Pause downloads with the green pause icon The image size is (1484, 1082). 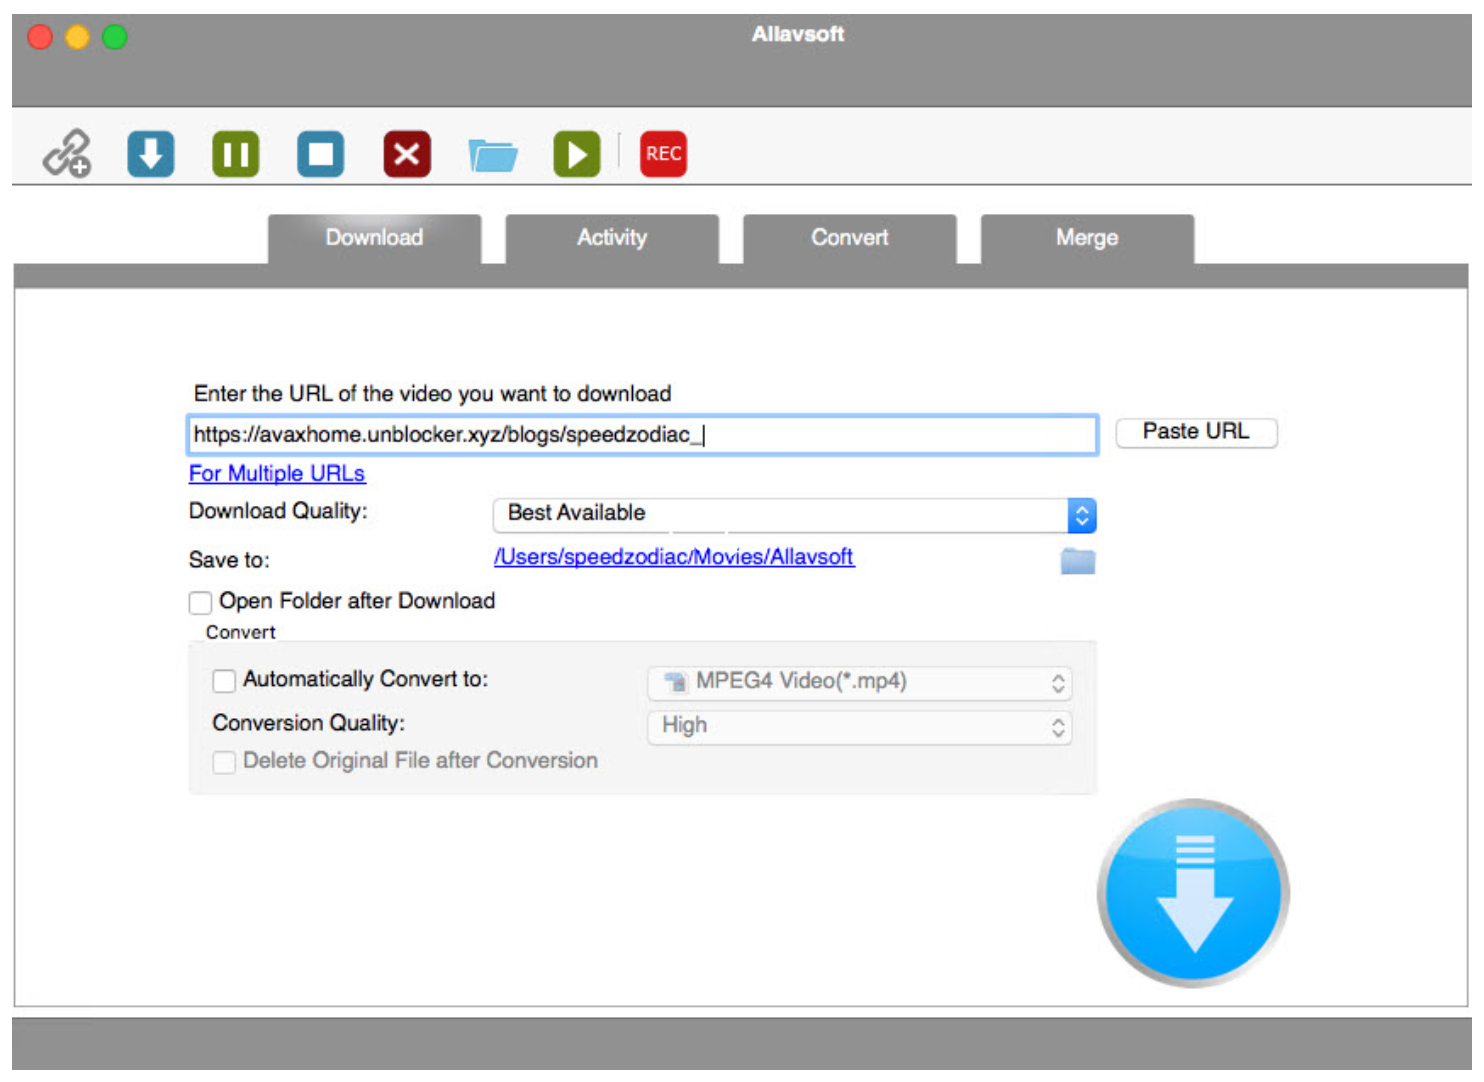click(236, 154)
